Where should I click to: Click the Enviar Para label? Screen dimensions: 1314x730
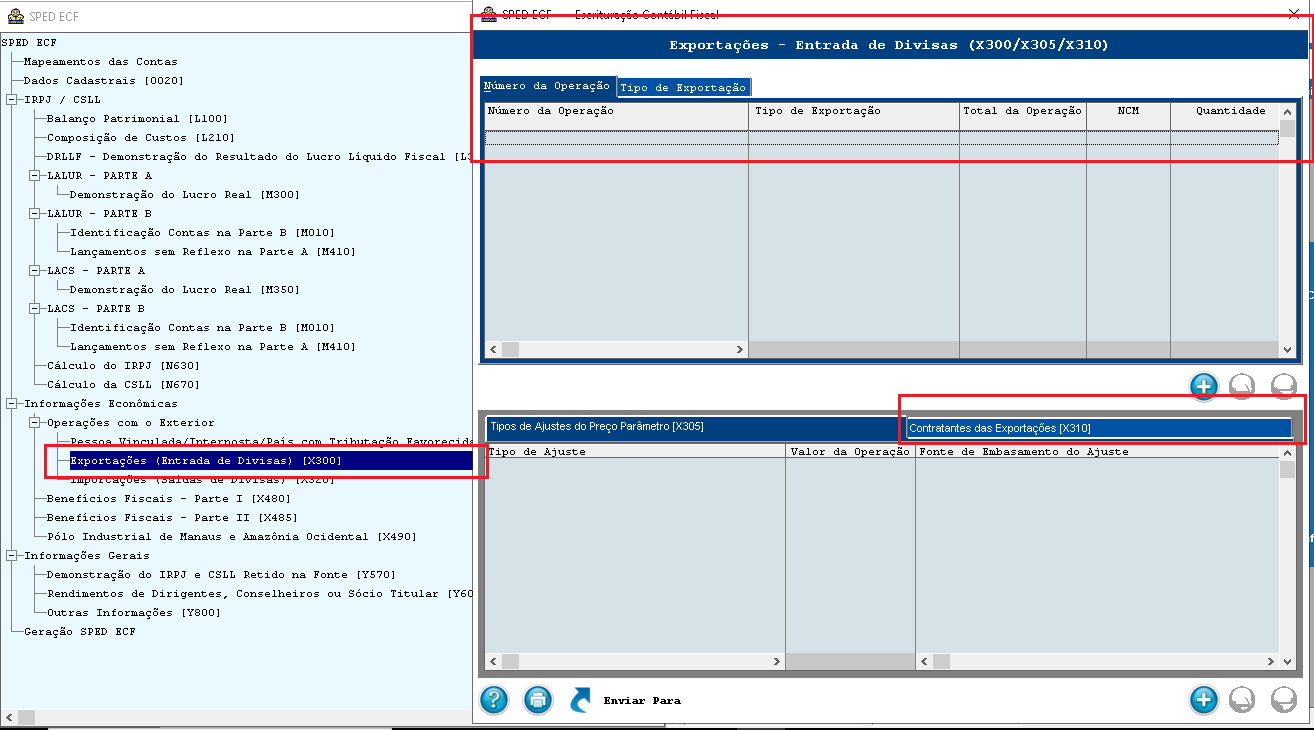click(642, 701)
